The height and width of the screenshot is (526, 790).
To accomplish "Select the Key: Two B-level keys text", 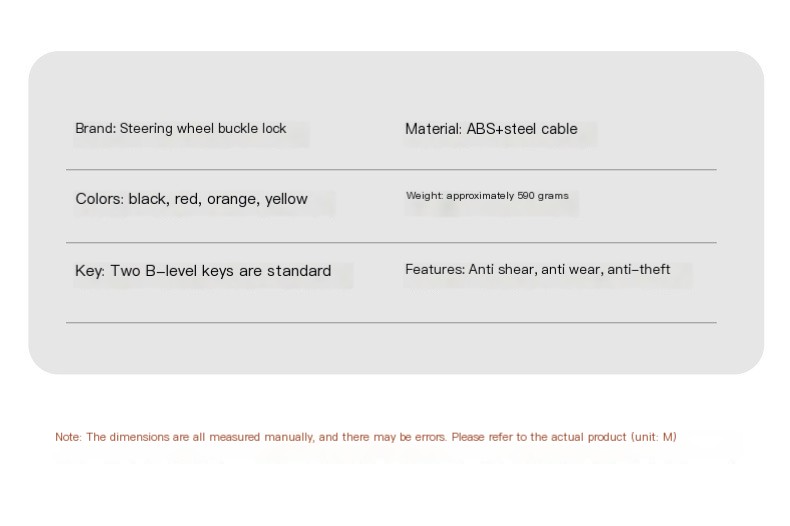I will point(202,271).
